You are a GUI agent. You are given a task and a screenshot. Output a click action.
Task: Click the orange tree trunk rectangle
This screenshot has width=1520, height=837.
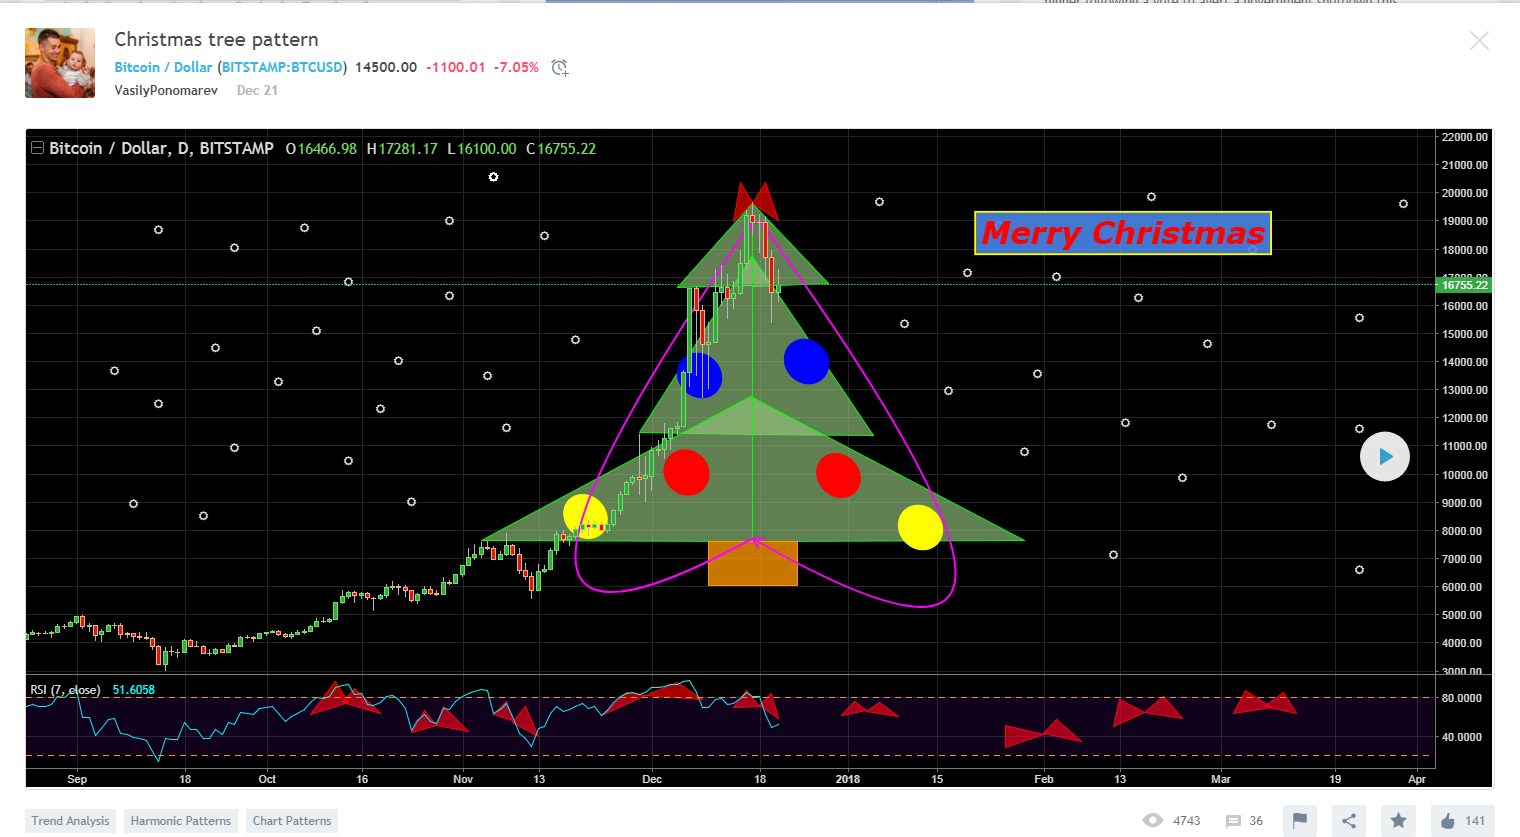(753, 563)
